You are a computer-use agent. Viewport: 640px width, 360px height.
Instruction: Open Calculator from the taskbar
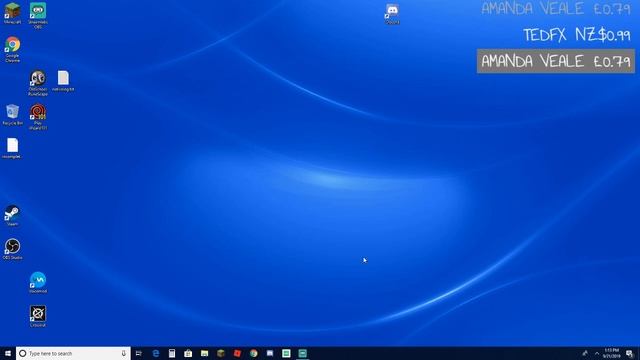pyautogui.click(x=172, y=353)
